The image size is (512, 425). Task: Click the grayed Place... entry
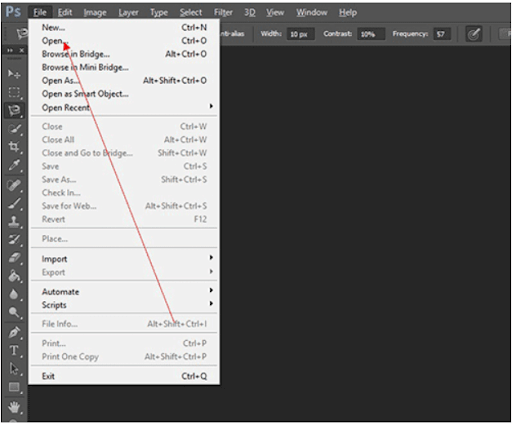[124, 239]
